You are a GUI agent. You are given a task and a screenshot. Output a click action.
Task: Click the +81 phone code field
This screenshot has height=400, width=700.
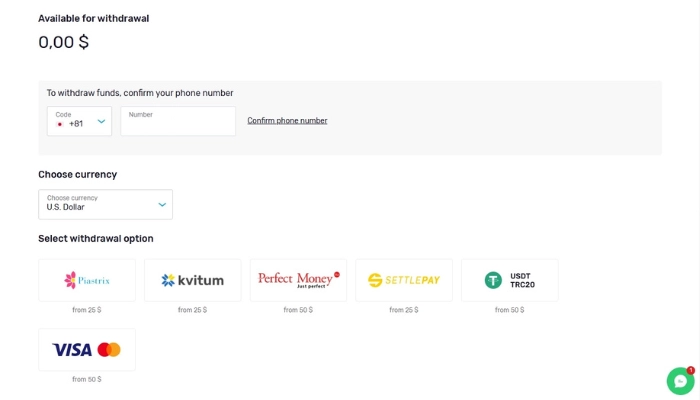coord(79,121)
